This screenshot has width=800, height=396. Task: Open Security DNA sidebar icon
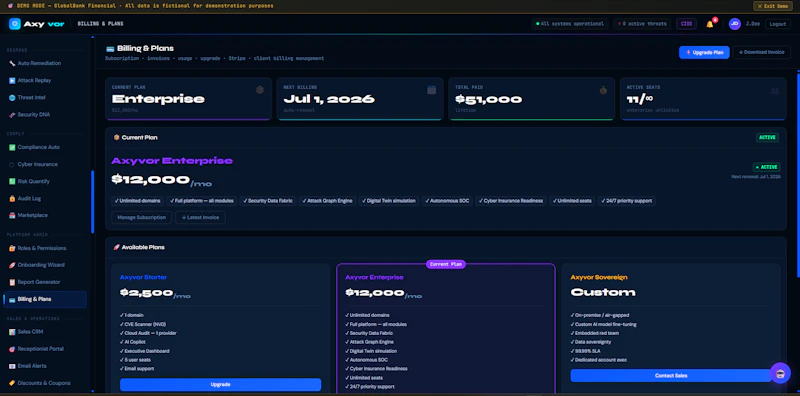(12, 115)
